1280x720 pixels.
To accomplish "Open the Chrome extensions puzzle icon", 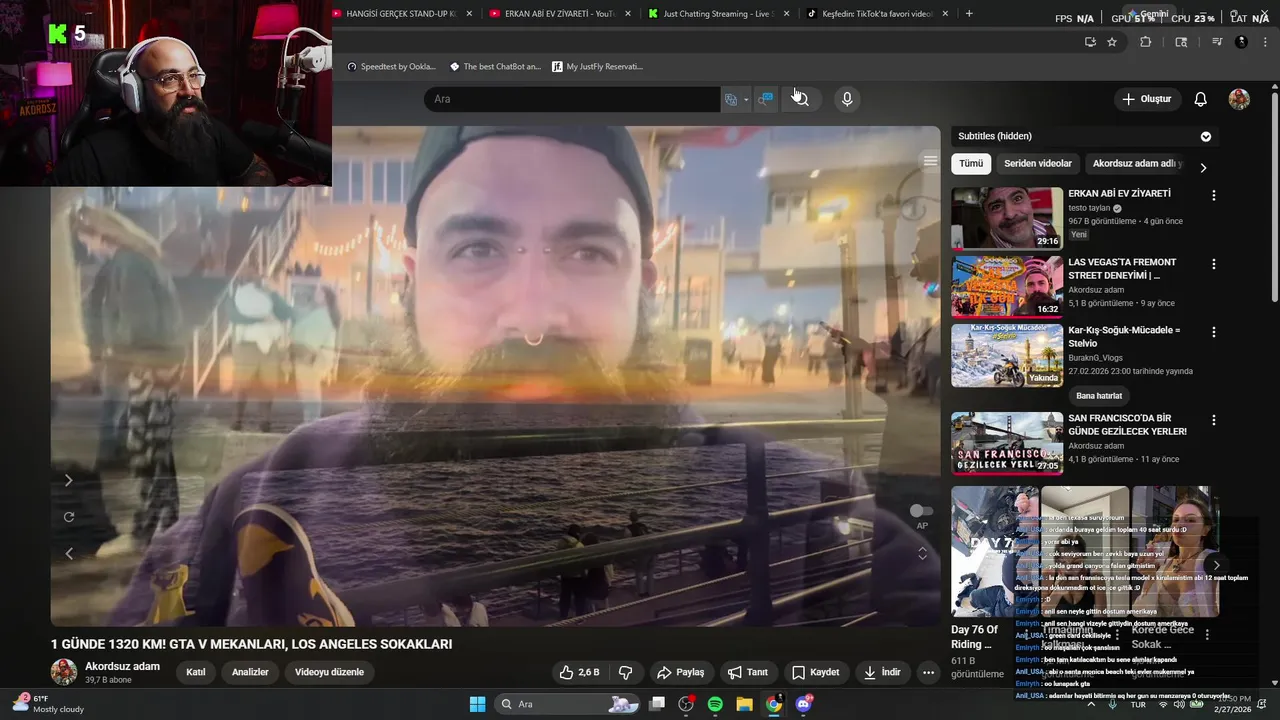I will [x=1146, y=42].
